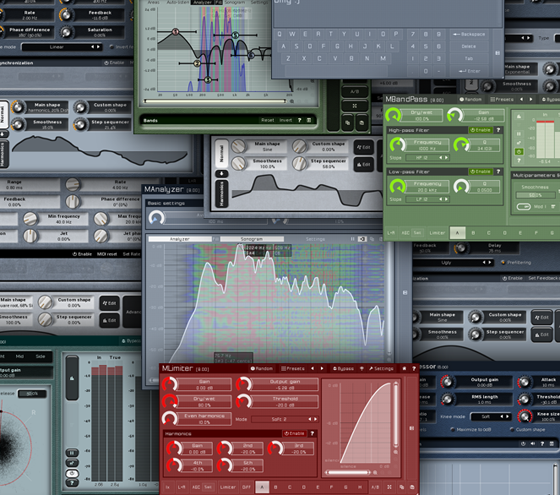Image resolution: width=560 pixels, height=495 pixels.
Task: Click the Invert button in Bands bar
Action: [286, 120]
